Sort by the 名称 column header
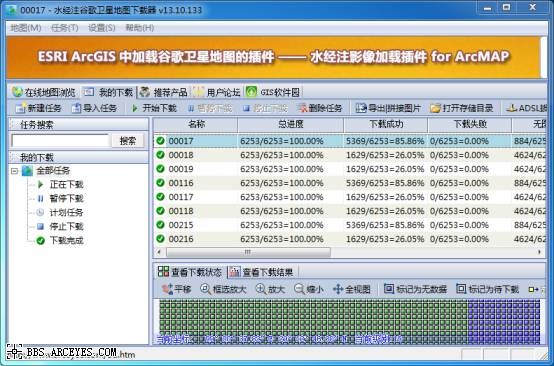Viewport: 554px width, 366px height. point(196,124)
